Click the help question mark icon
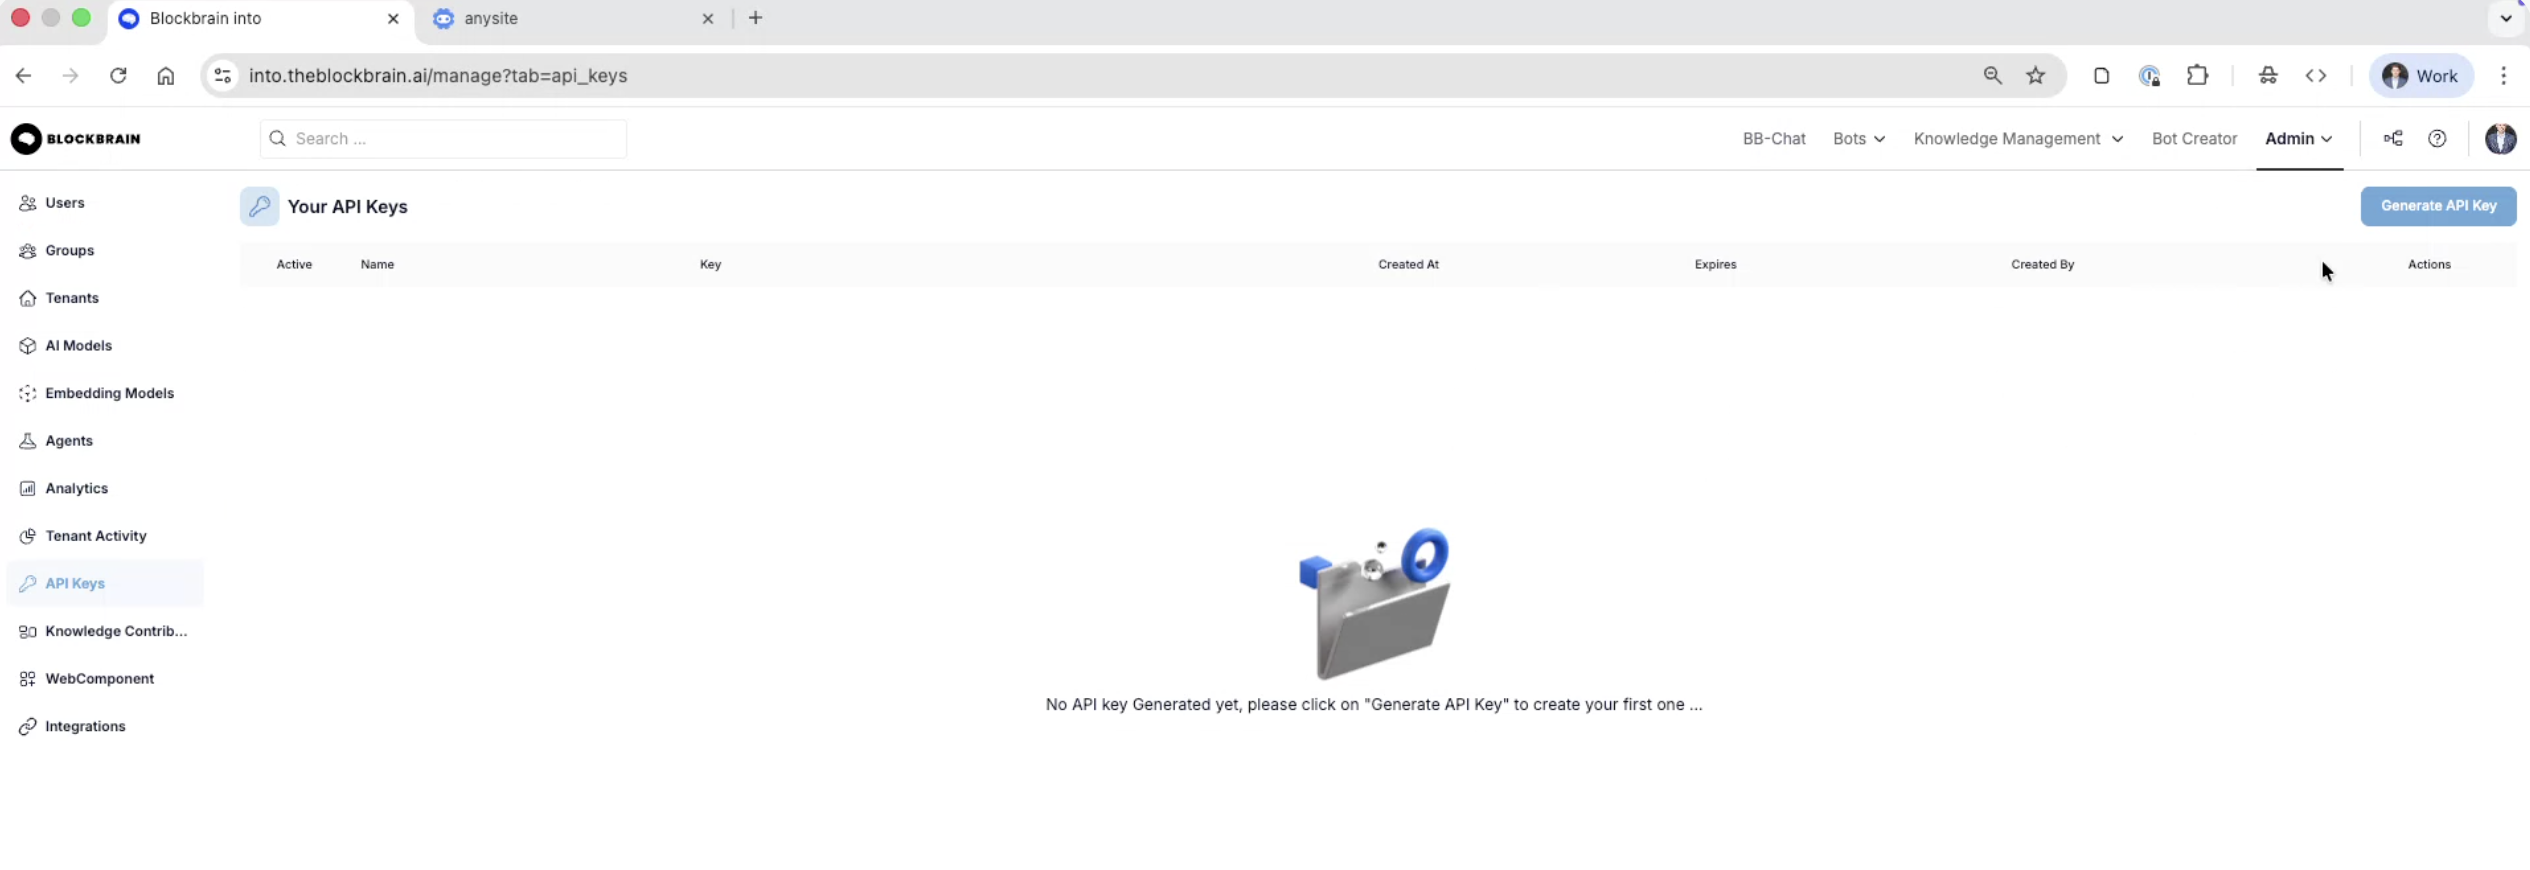This screenshot has width=2530, height=870. [x=2437, y=139]
